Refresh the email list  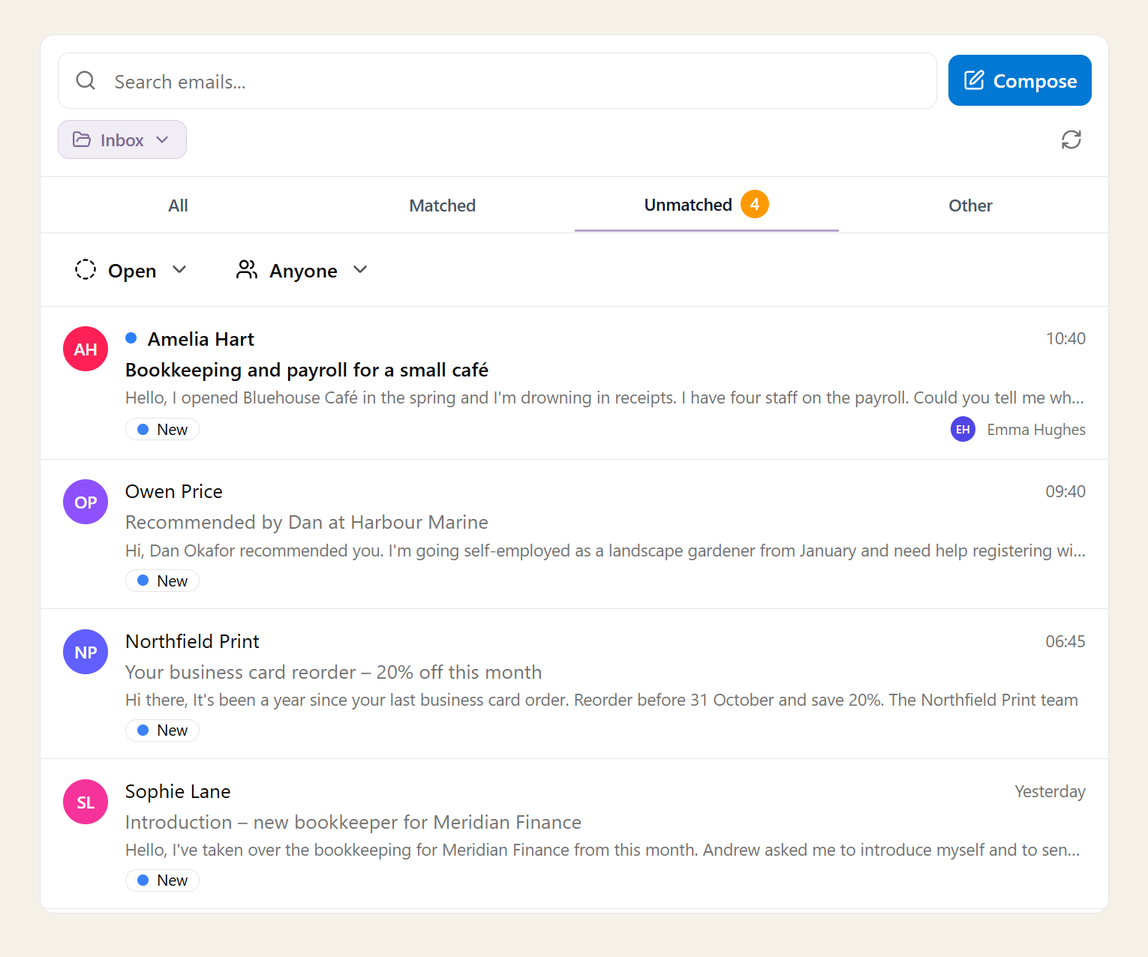tap(1071, 139)
